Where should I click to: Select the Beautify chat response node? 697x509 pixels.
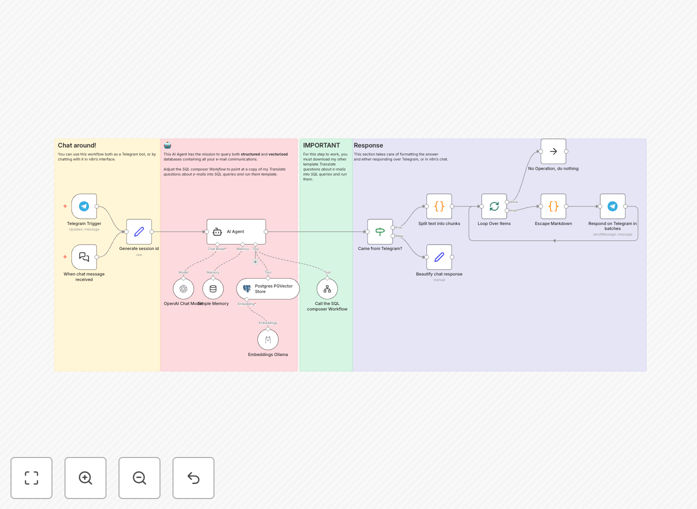tap(439, 257)
